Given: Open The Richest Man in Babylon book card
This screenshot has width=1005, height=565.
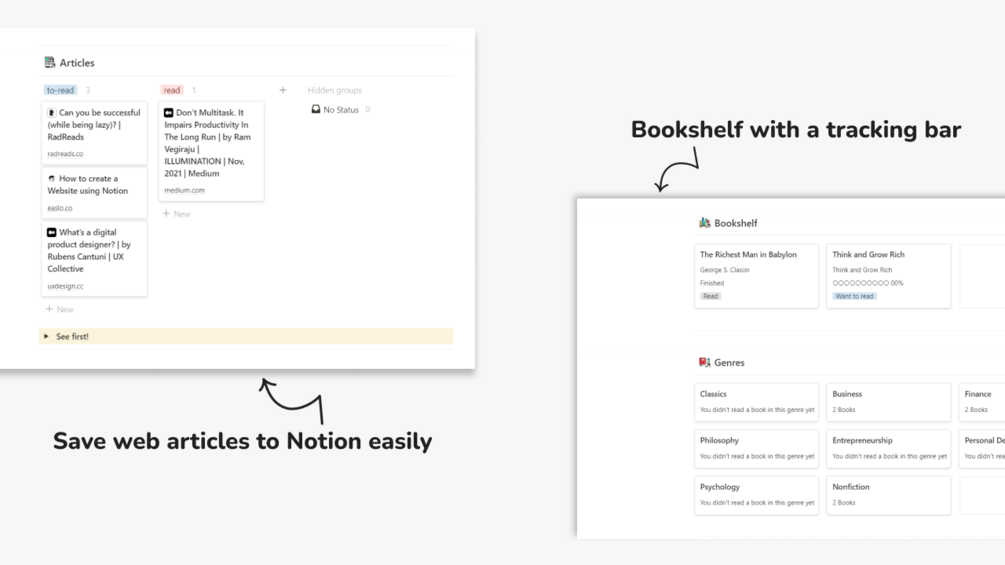Looking at the screenshot, I should pos(756,275).
